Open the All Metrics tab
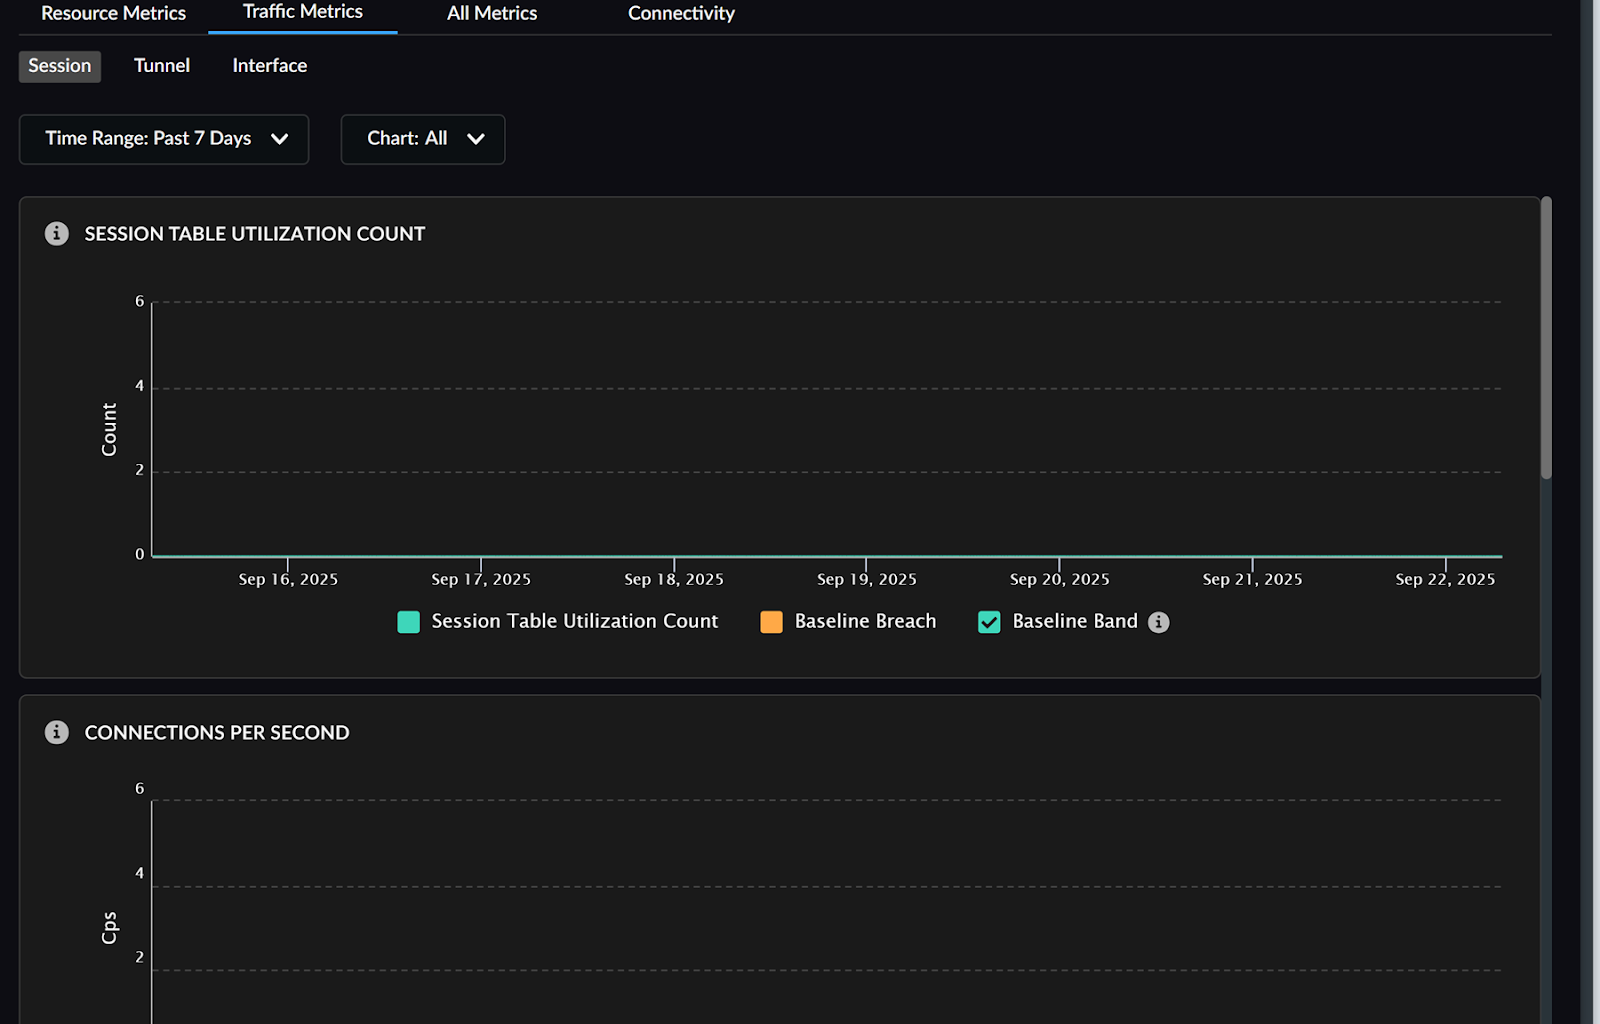 click(491, 14)
